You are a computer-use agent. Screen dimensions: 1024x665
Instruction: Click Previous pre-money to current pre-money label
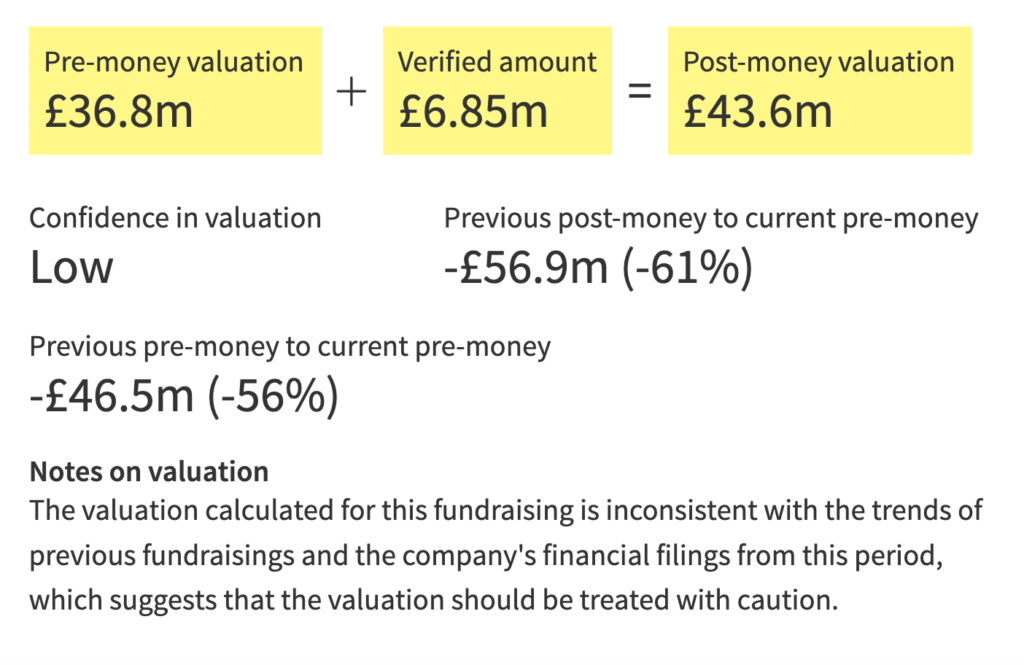point(290,346)
